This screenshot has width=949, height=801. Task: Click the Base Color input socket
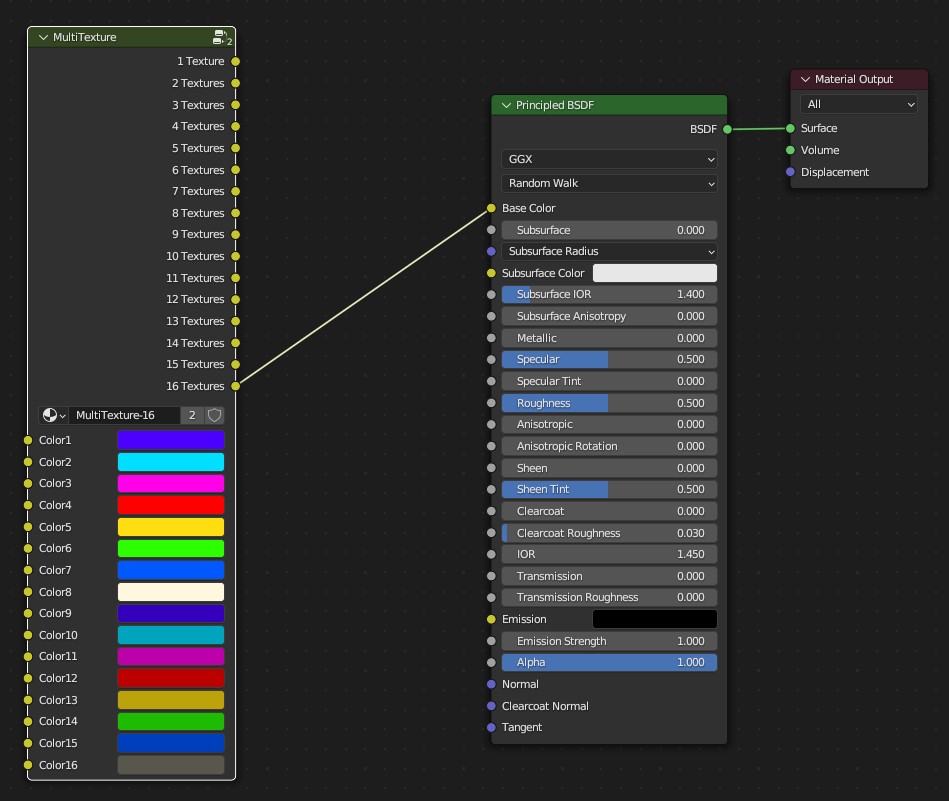pos(491,208)
